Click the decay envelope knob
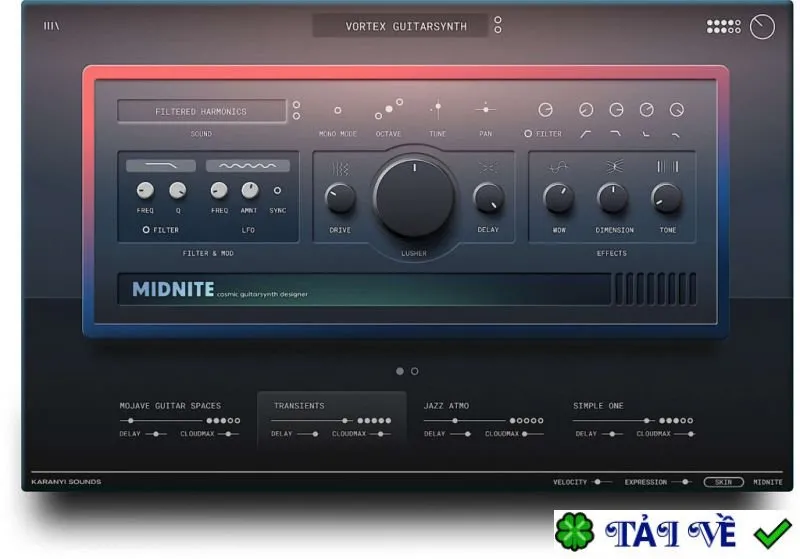The width and height of the screenshot is (800, 559). click(x=616, y=110)
